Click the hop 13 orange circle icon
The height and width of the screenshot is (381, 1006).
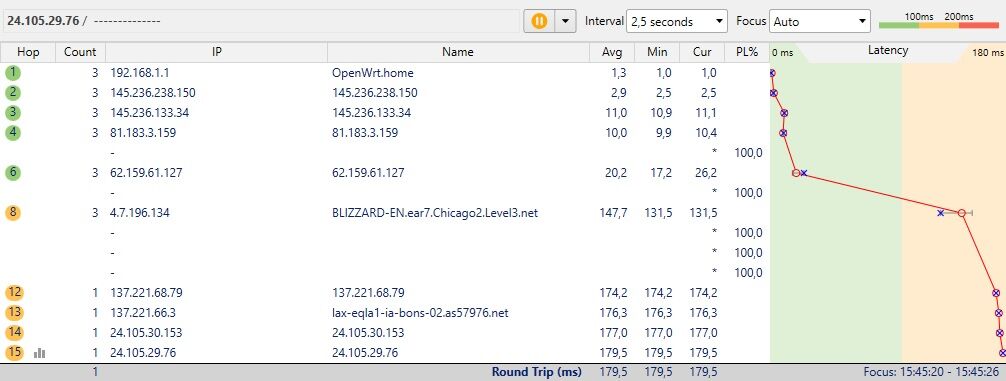tap(13, 312)
